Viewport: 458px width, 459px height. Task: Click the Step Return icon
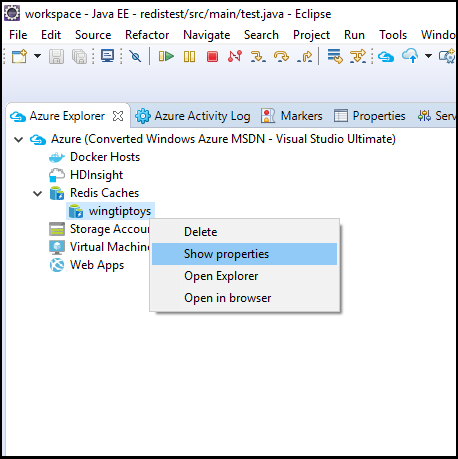pyautogui.click(x=305, y=56)
